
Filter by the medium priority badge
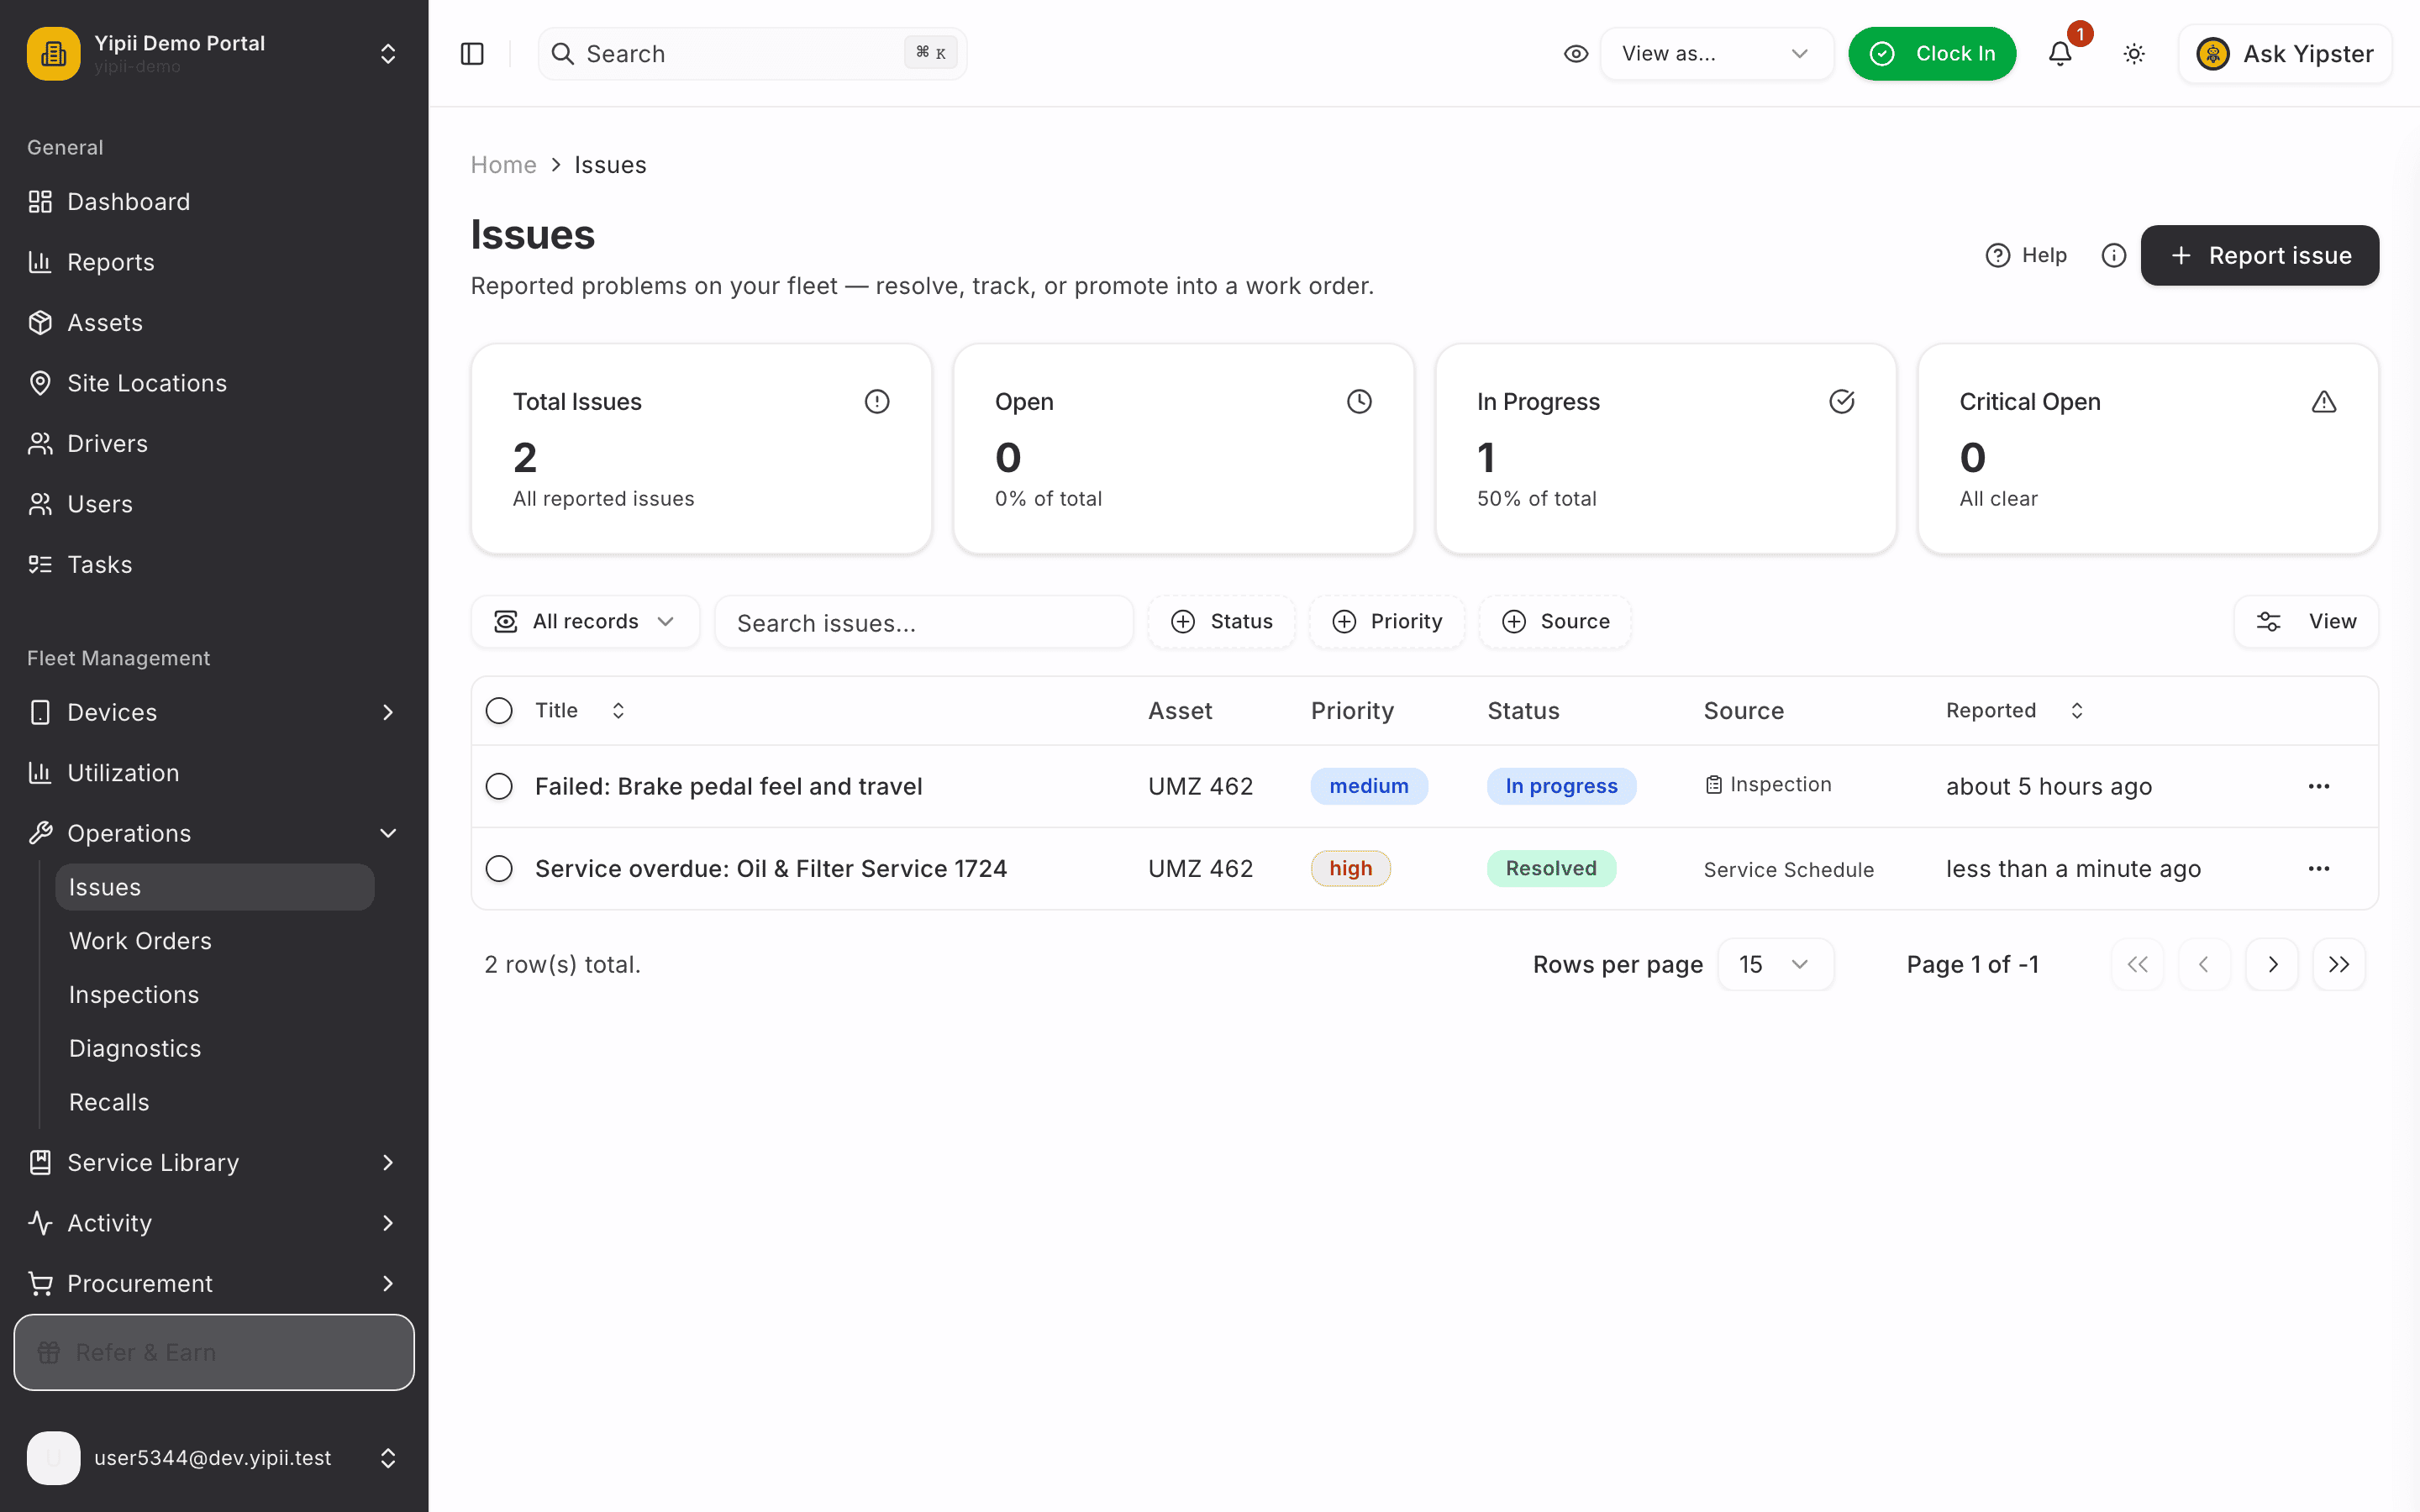click(1369, 786)
